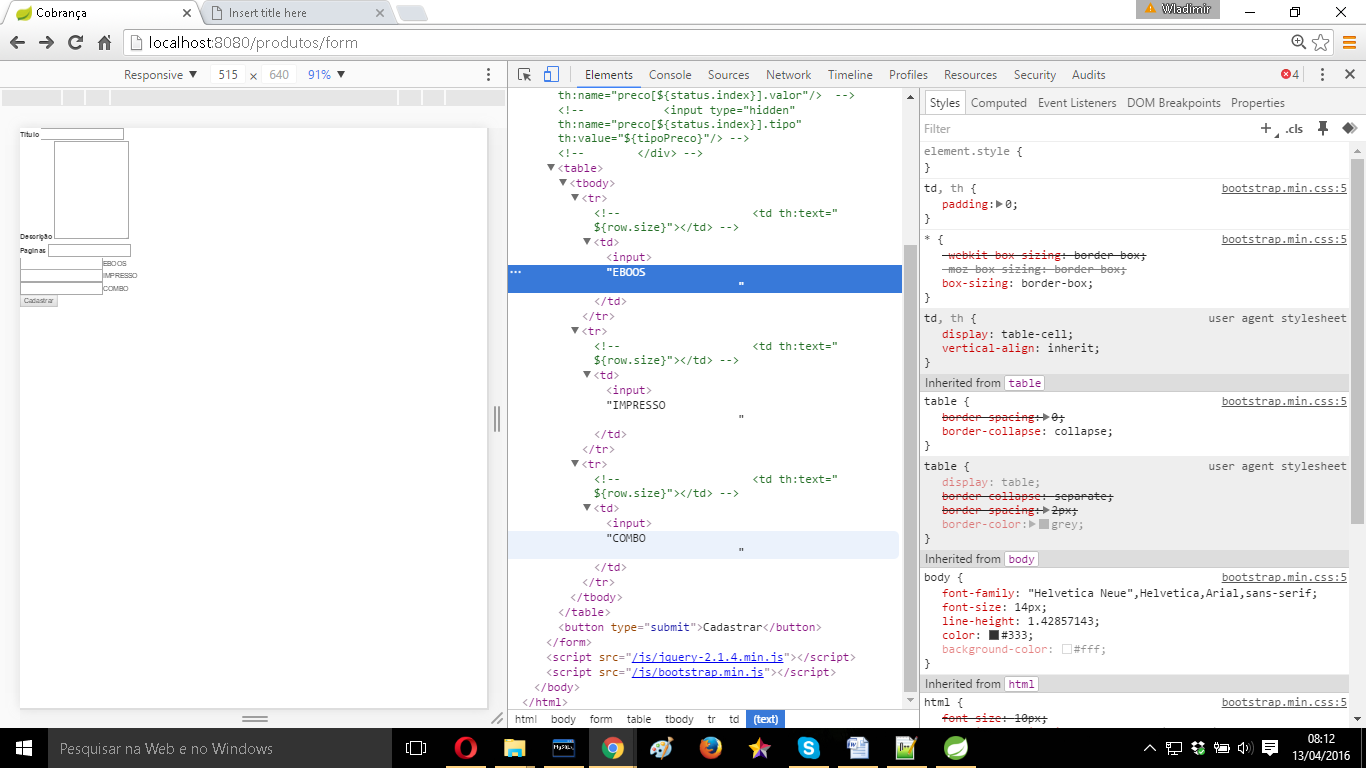Image resolution: width=1366 pixels, height=768 pixels.
Task: Bookmark this page with the star icon
Action: 1321,43
